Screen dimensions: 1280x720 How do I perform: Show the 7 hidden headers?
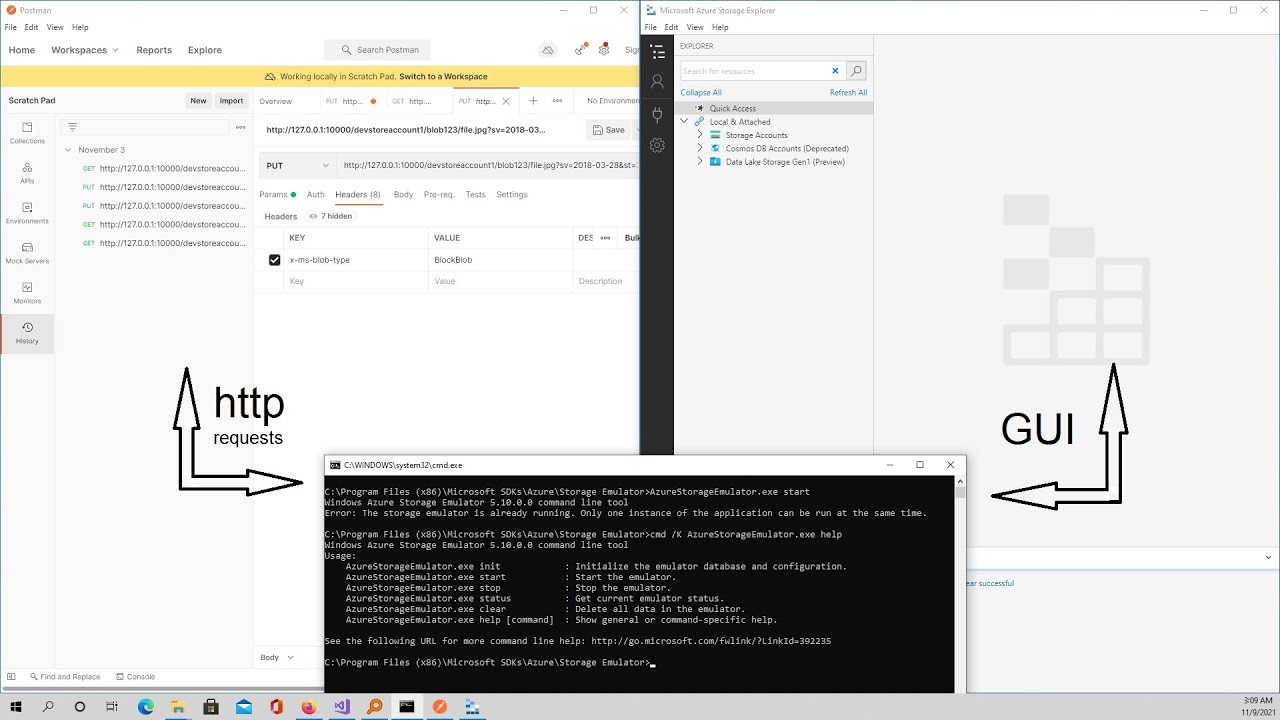(331, 216)
